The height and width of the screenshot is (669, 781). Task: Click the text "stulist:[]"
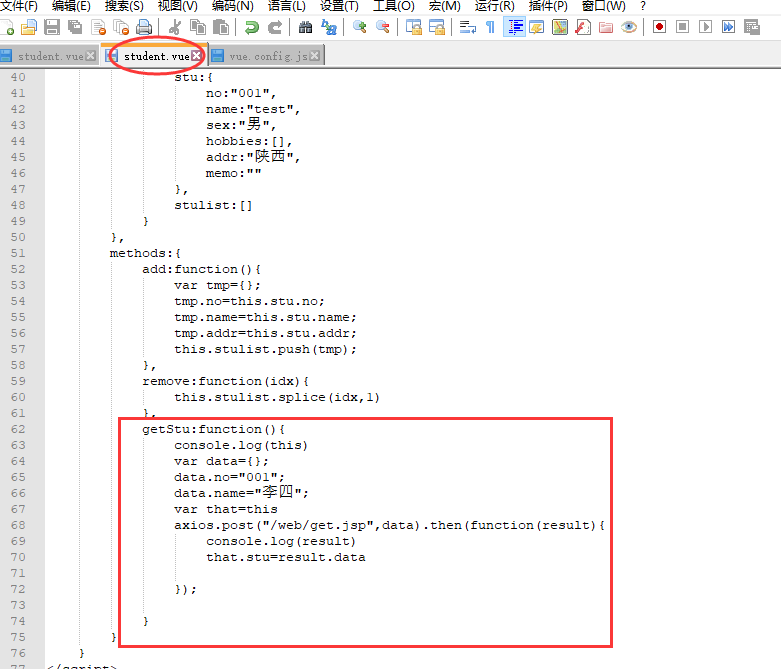tap(213, 205)
